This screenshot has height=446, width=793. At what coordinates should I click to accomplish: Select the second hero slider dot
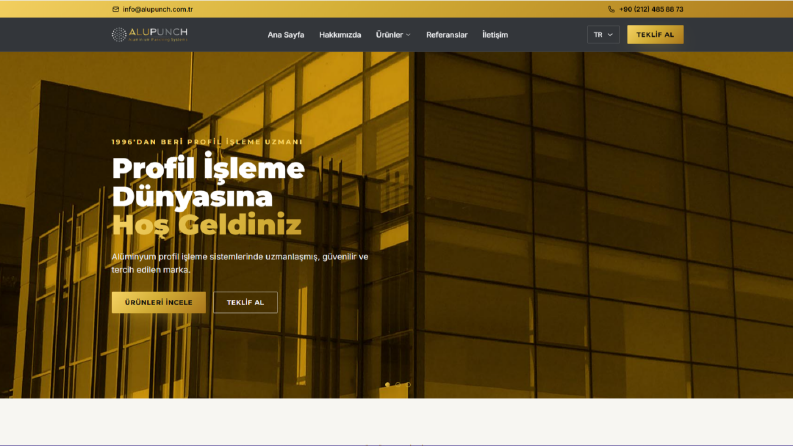[398, 385]
